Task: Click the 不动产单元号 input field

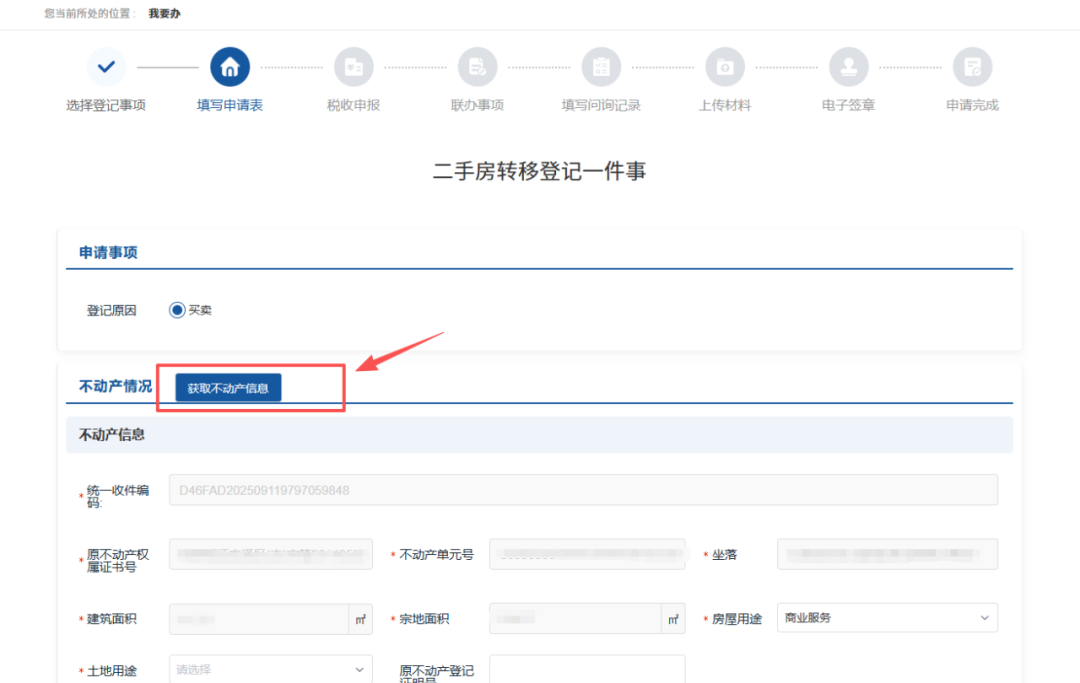Action: 587,554
